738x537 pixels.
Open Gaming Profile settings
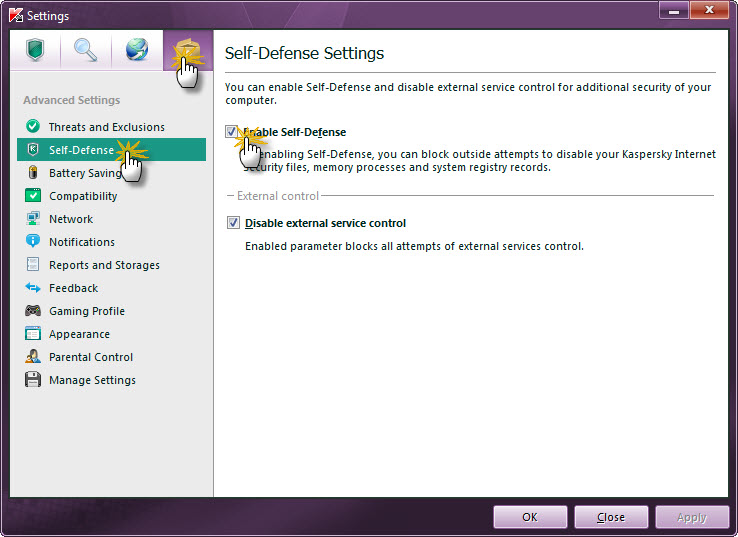[112, 311]
